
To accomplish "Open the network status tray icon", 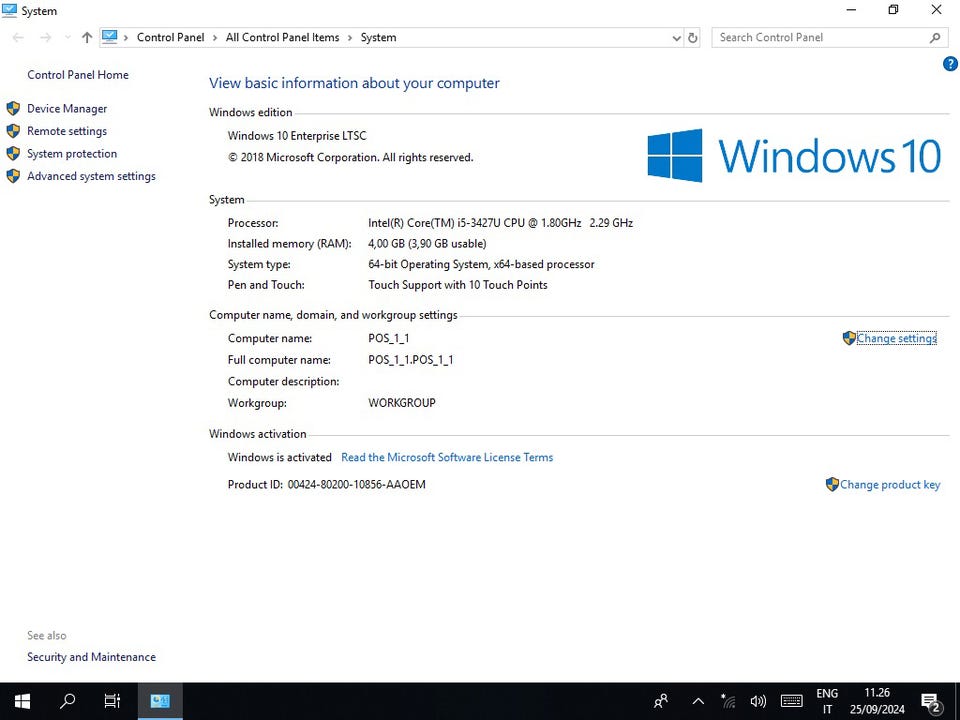I will click(x=728, y=701).
